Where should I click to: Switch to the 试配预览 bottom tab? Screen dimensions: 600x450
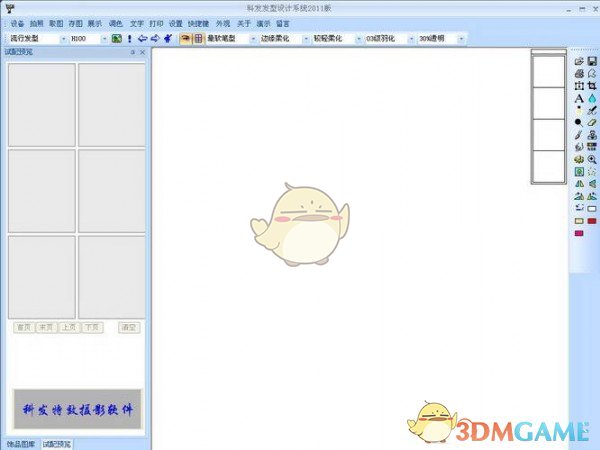[x=57, y=444]
